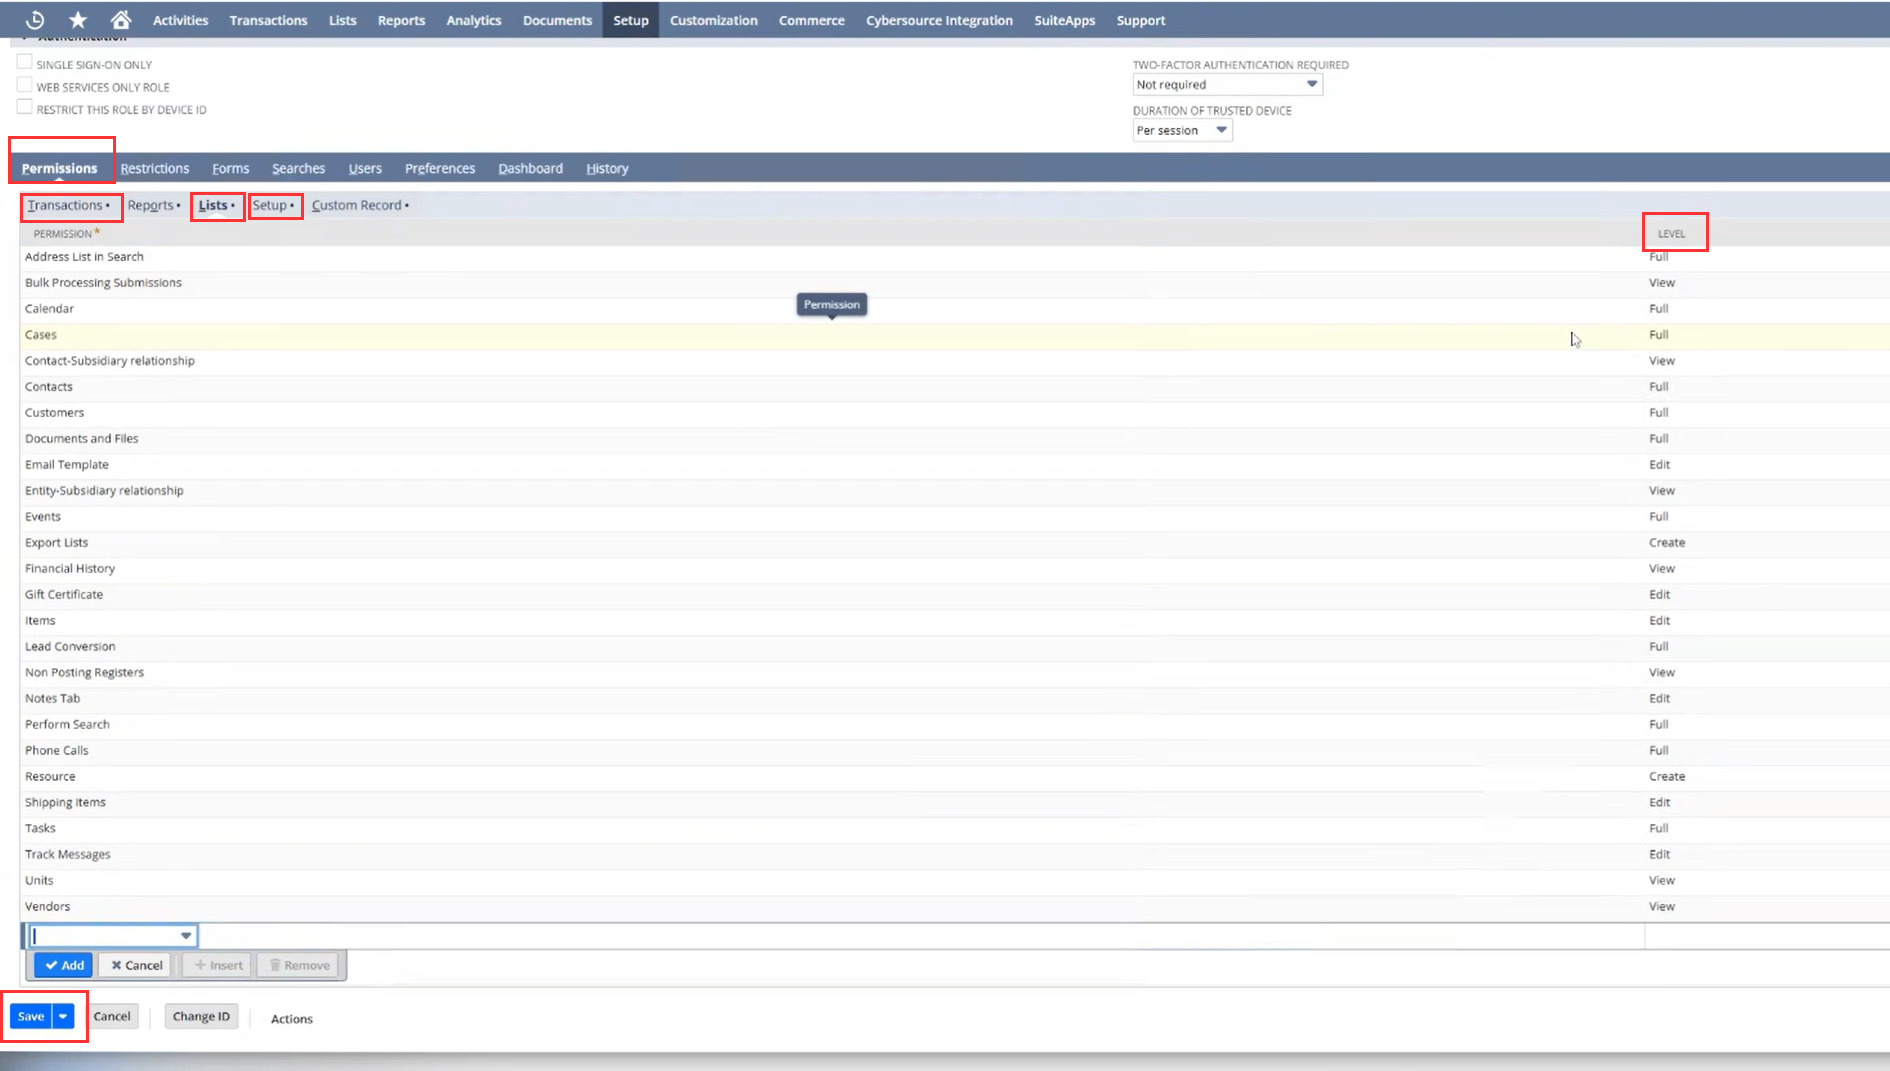Click the View level for Units
The image size is (1890, 1071).
[1661, 881]
